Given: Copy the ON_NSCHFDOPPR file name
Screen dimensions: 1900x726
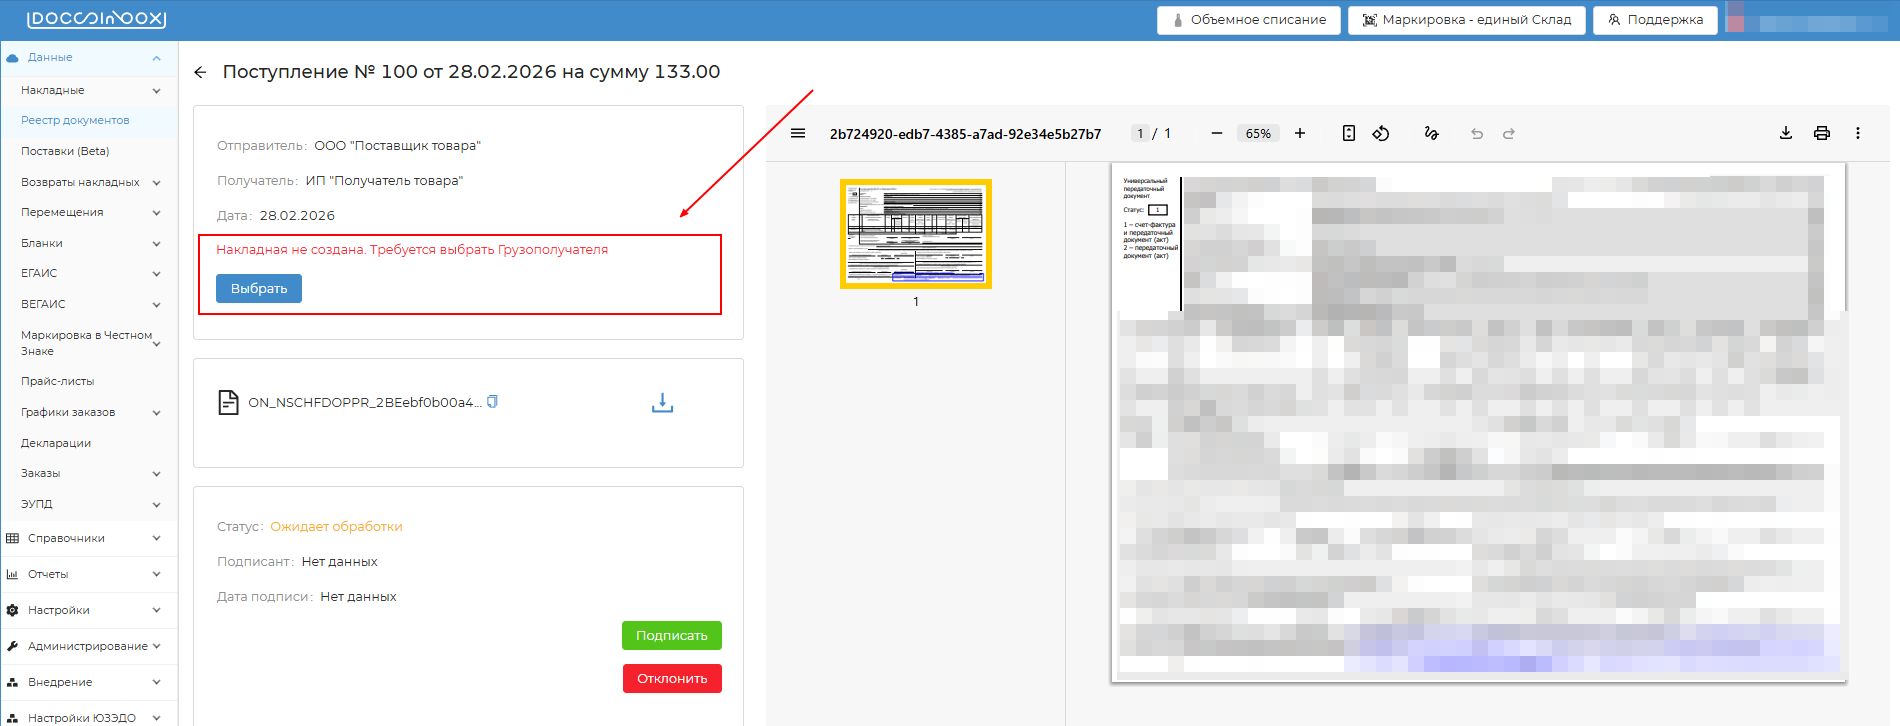Looking at the screenshot, I should pos(492,402).
